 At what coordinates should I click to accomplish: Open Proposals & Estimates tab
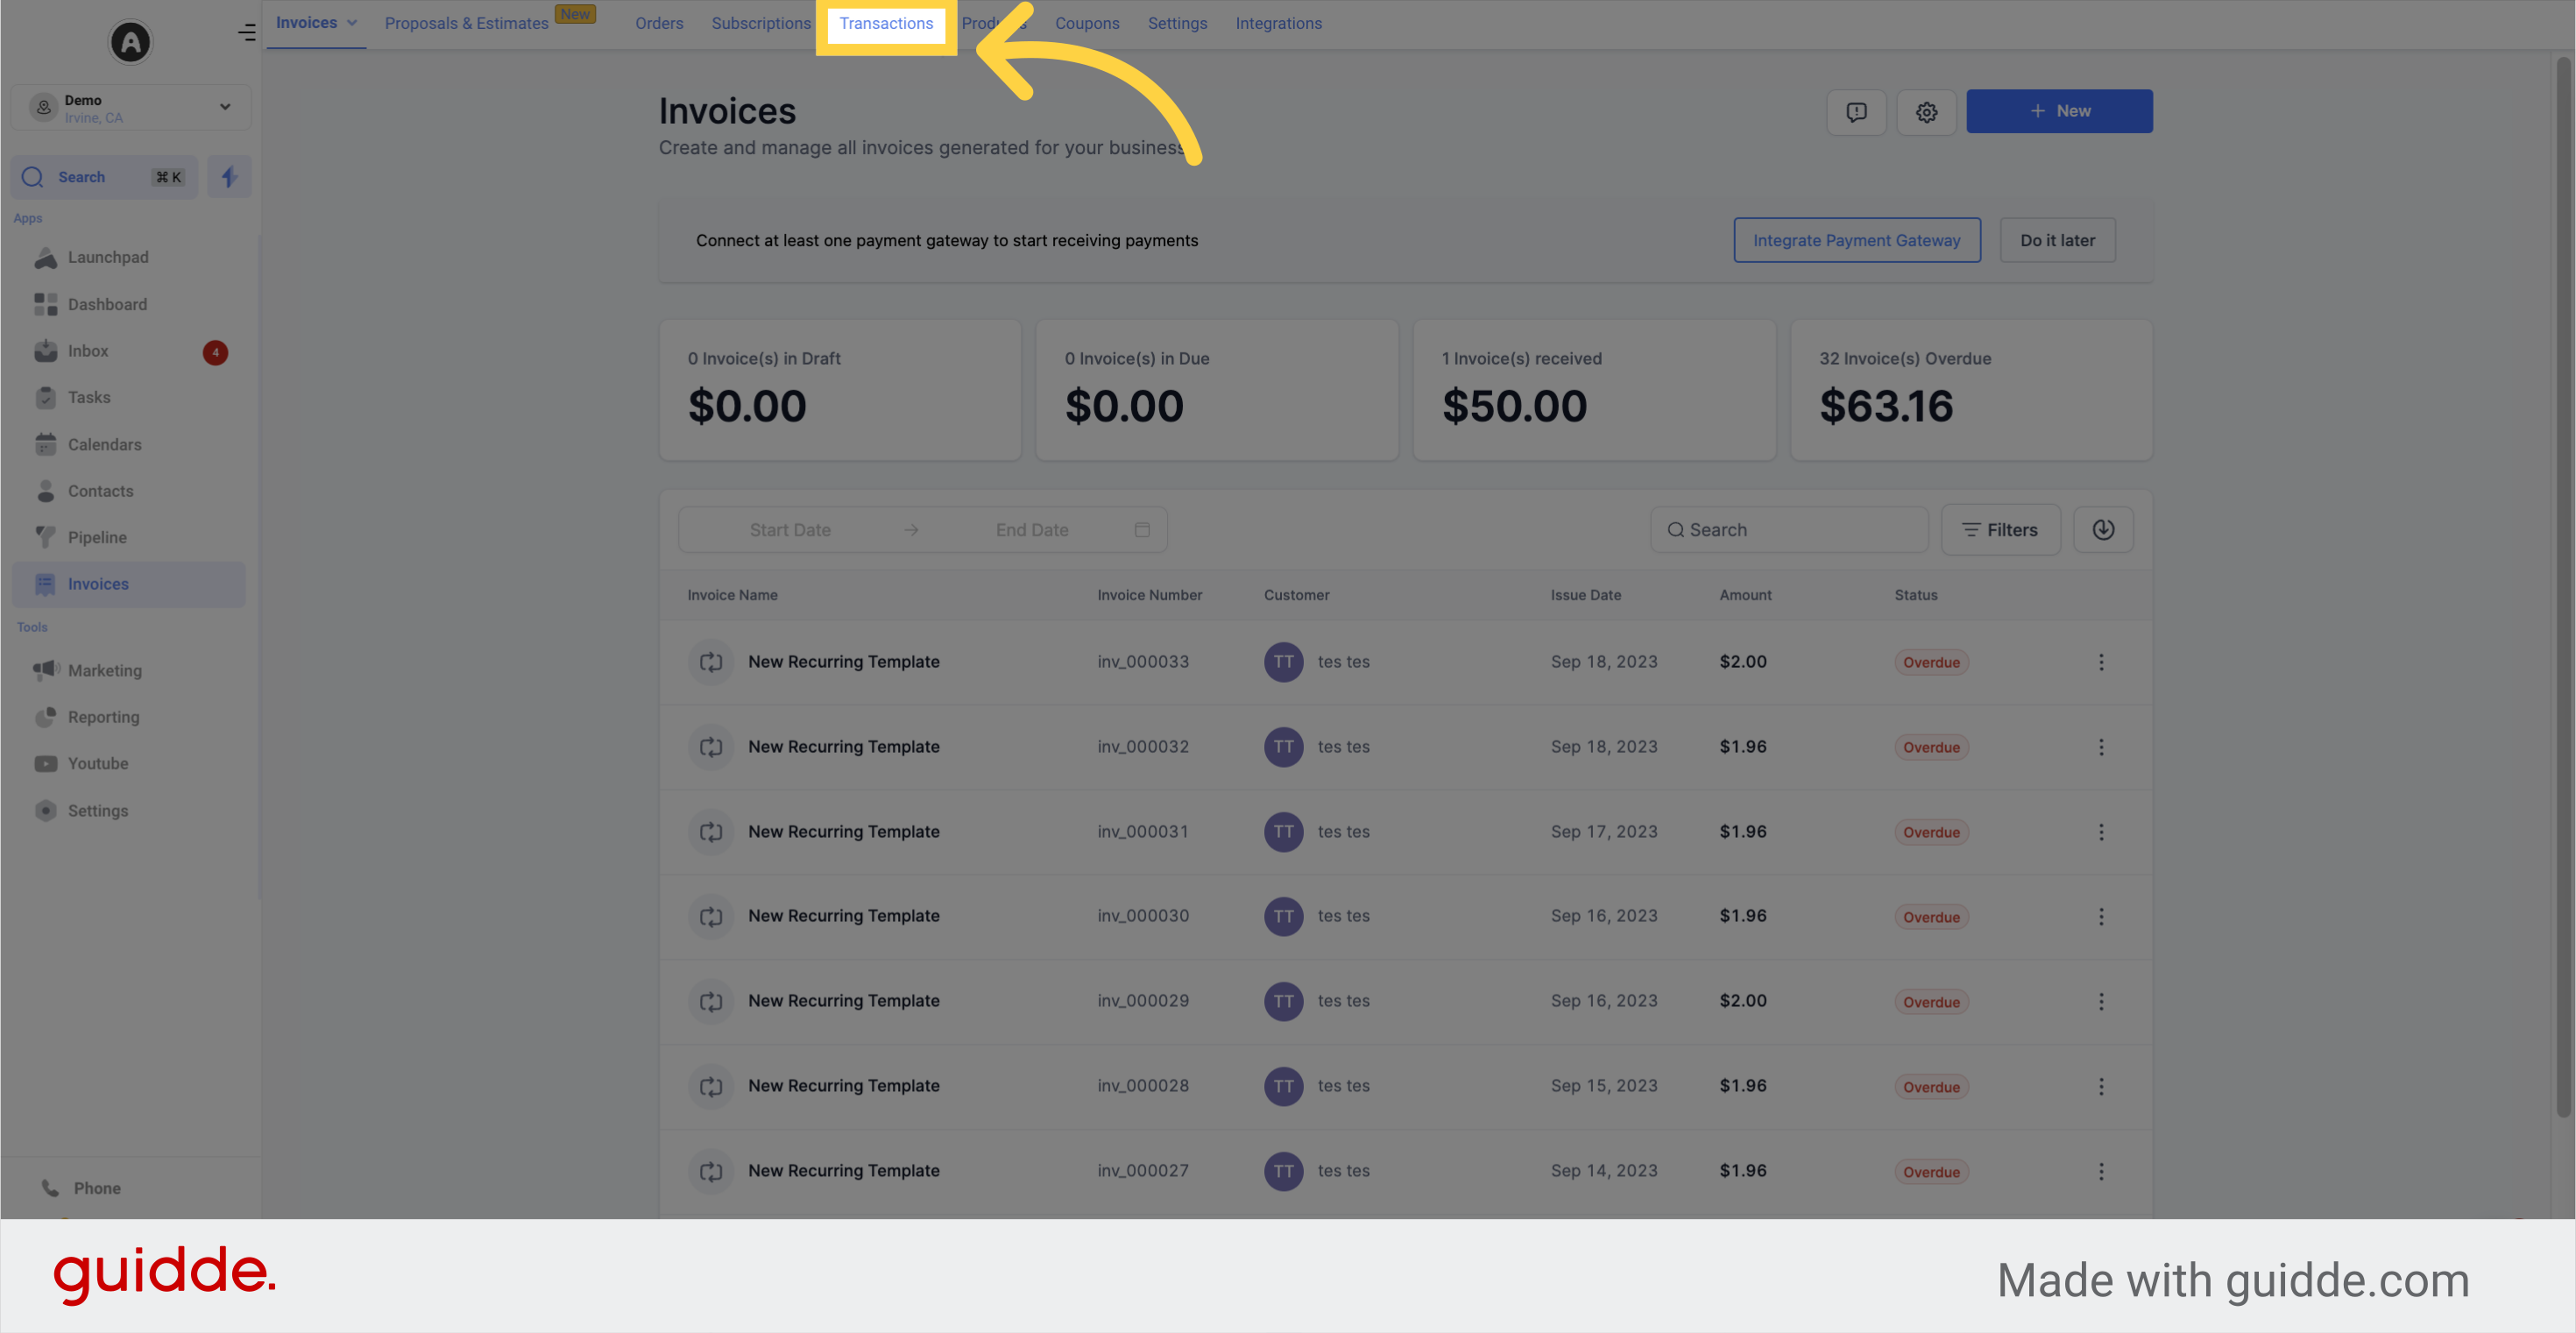click(x=467, y=23)
